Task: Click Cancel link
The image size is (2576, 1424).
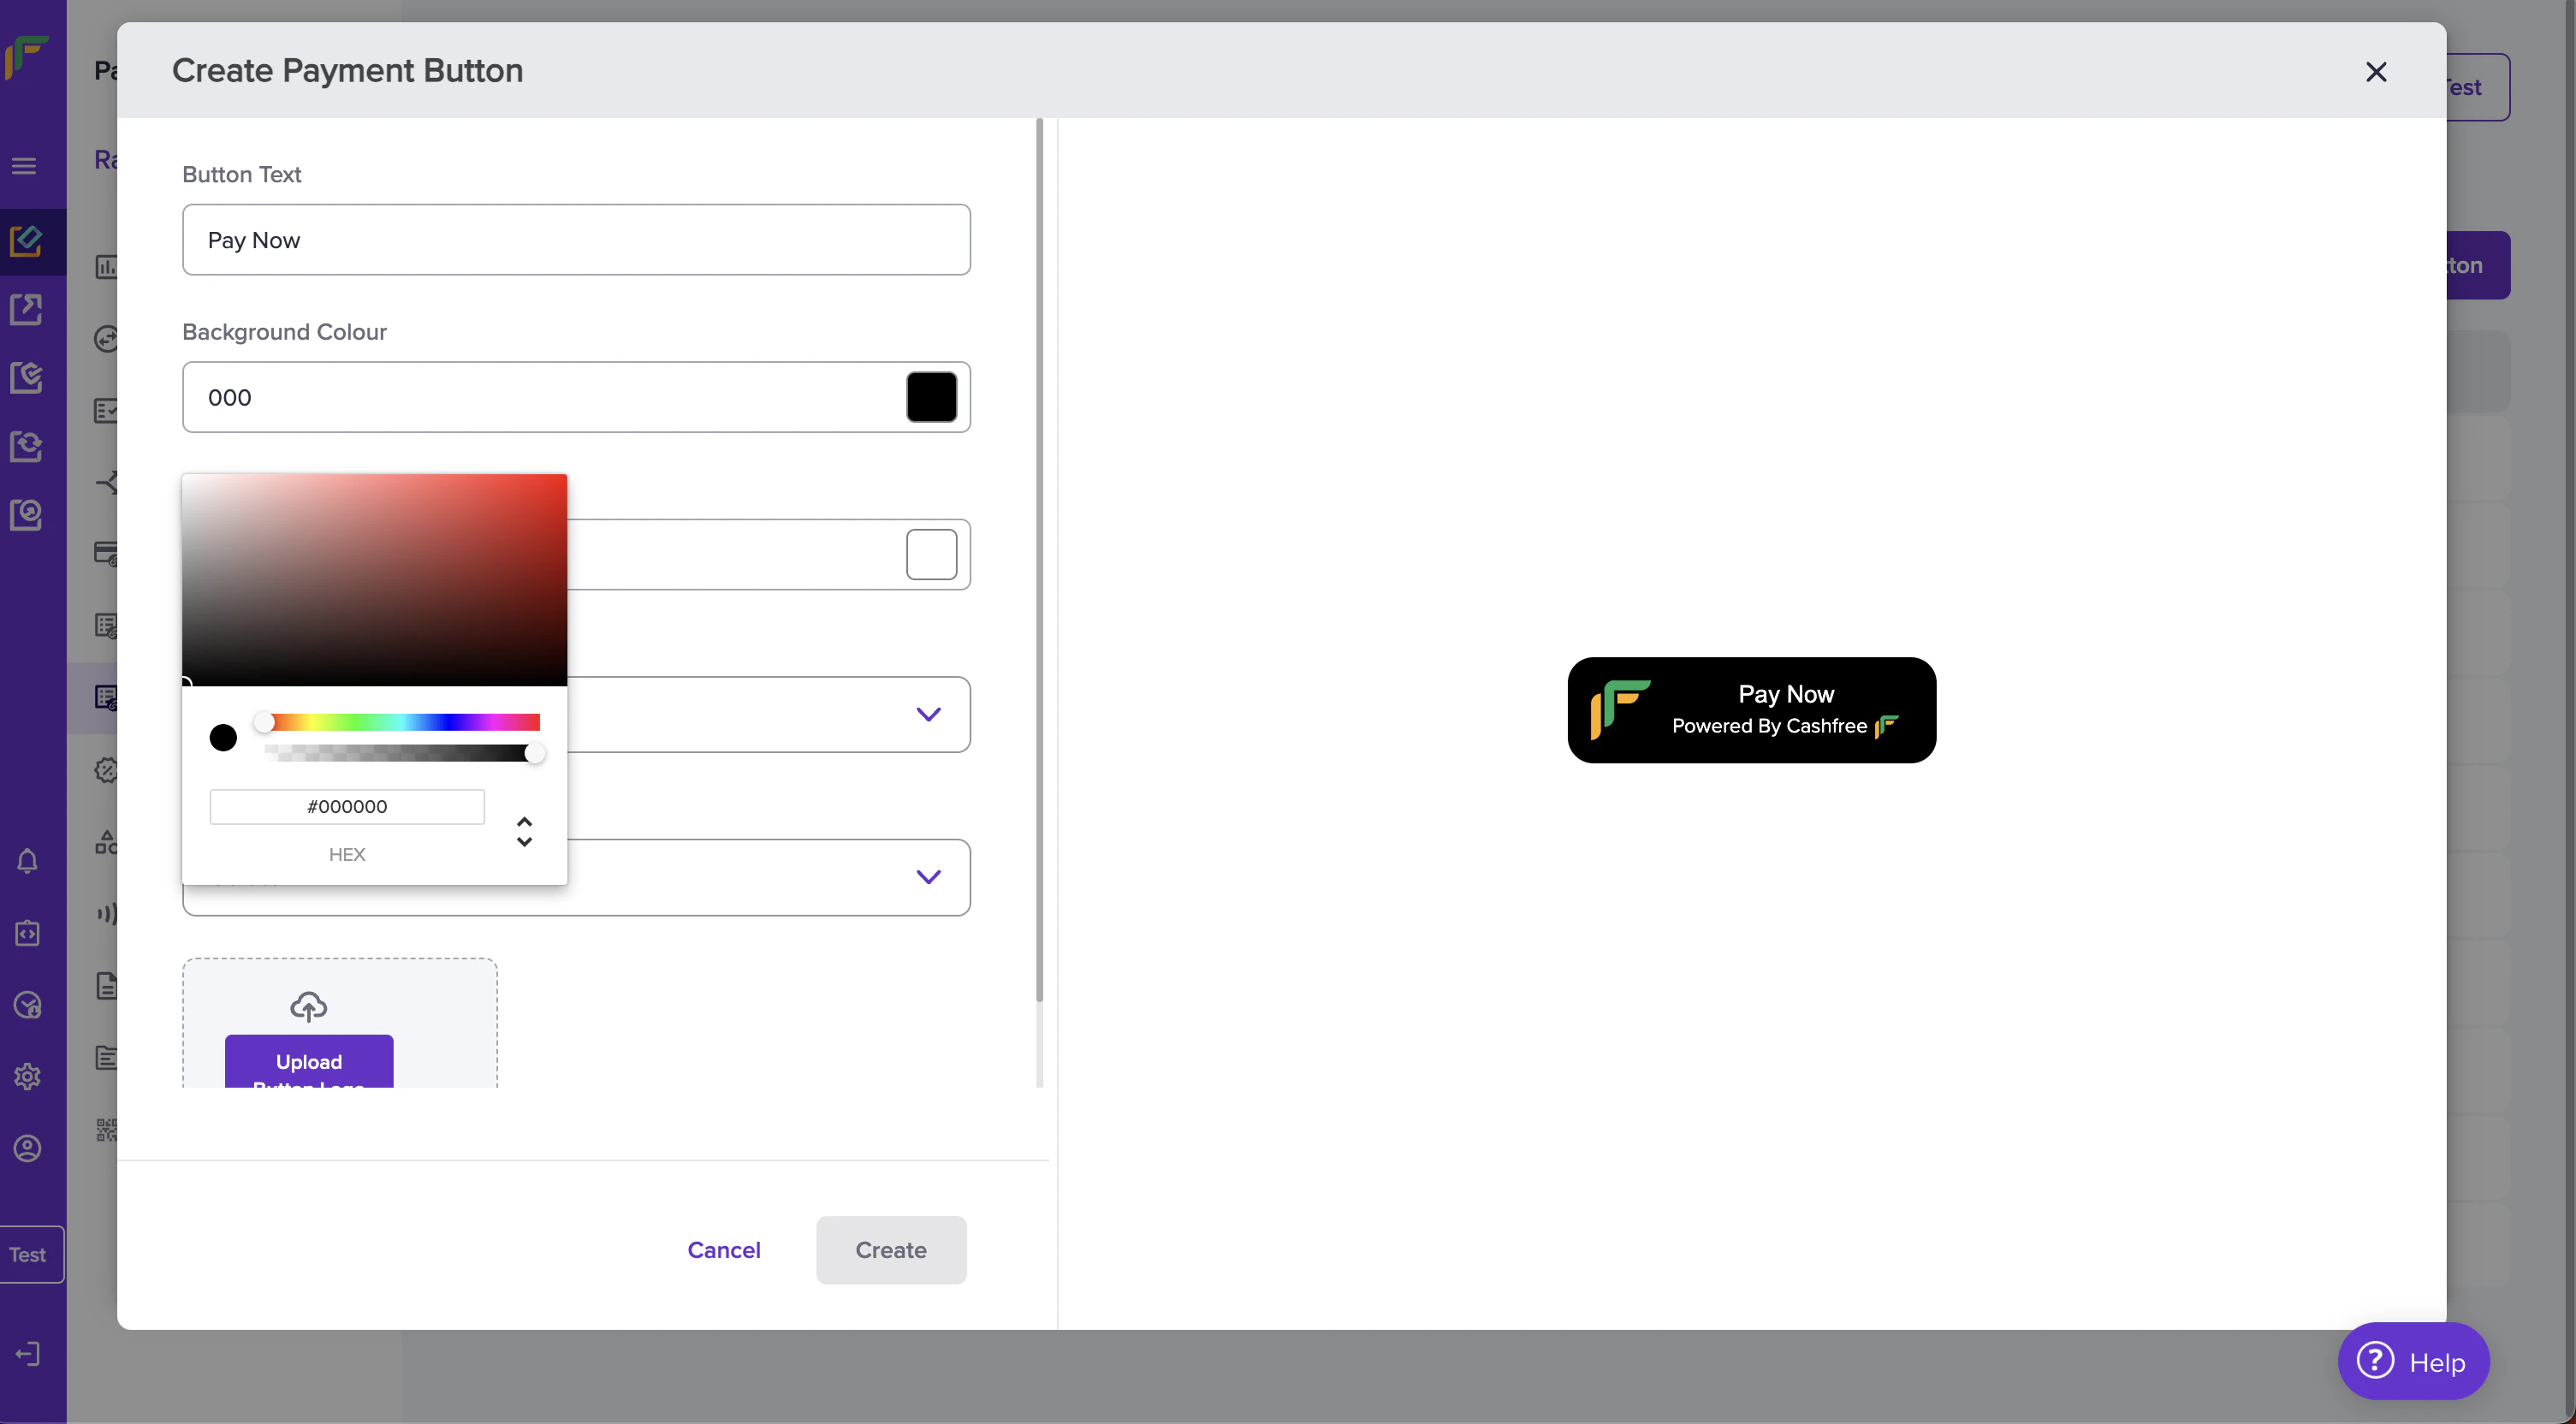Action: pyautogui.click(x=724, y=1250)
